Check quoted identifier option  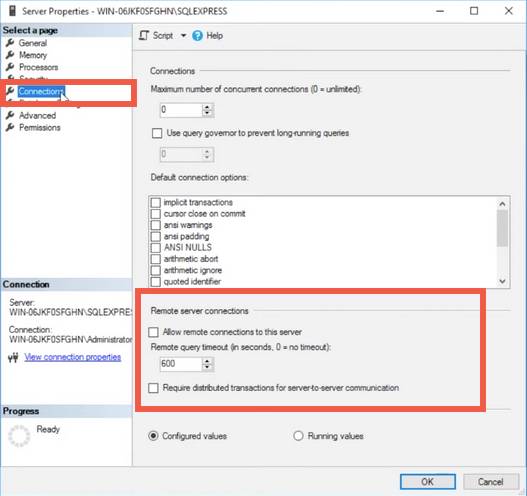[155, 282]
